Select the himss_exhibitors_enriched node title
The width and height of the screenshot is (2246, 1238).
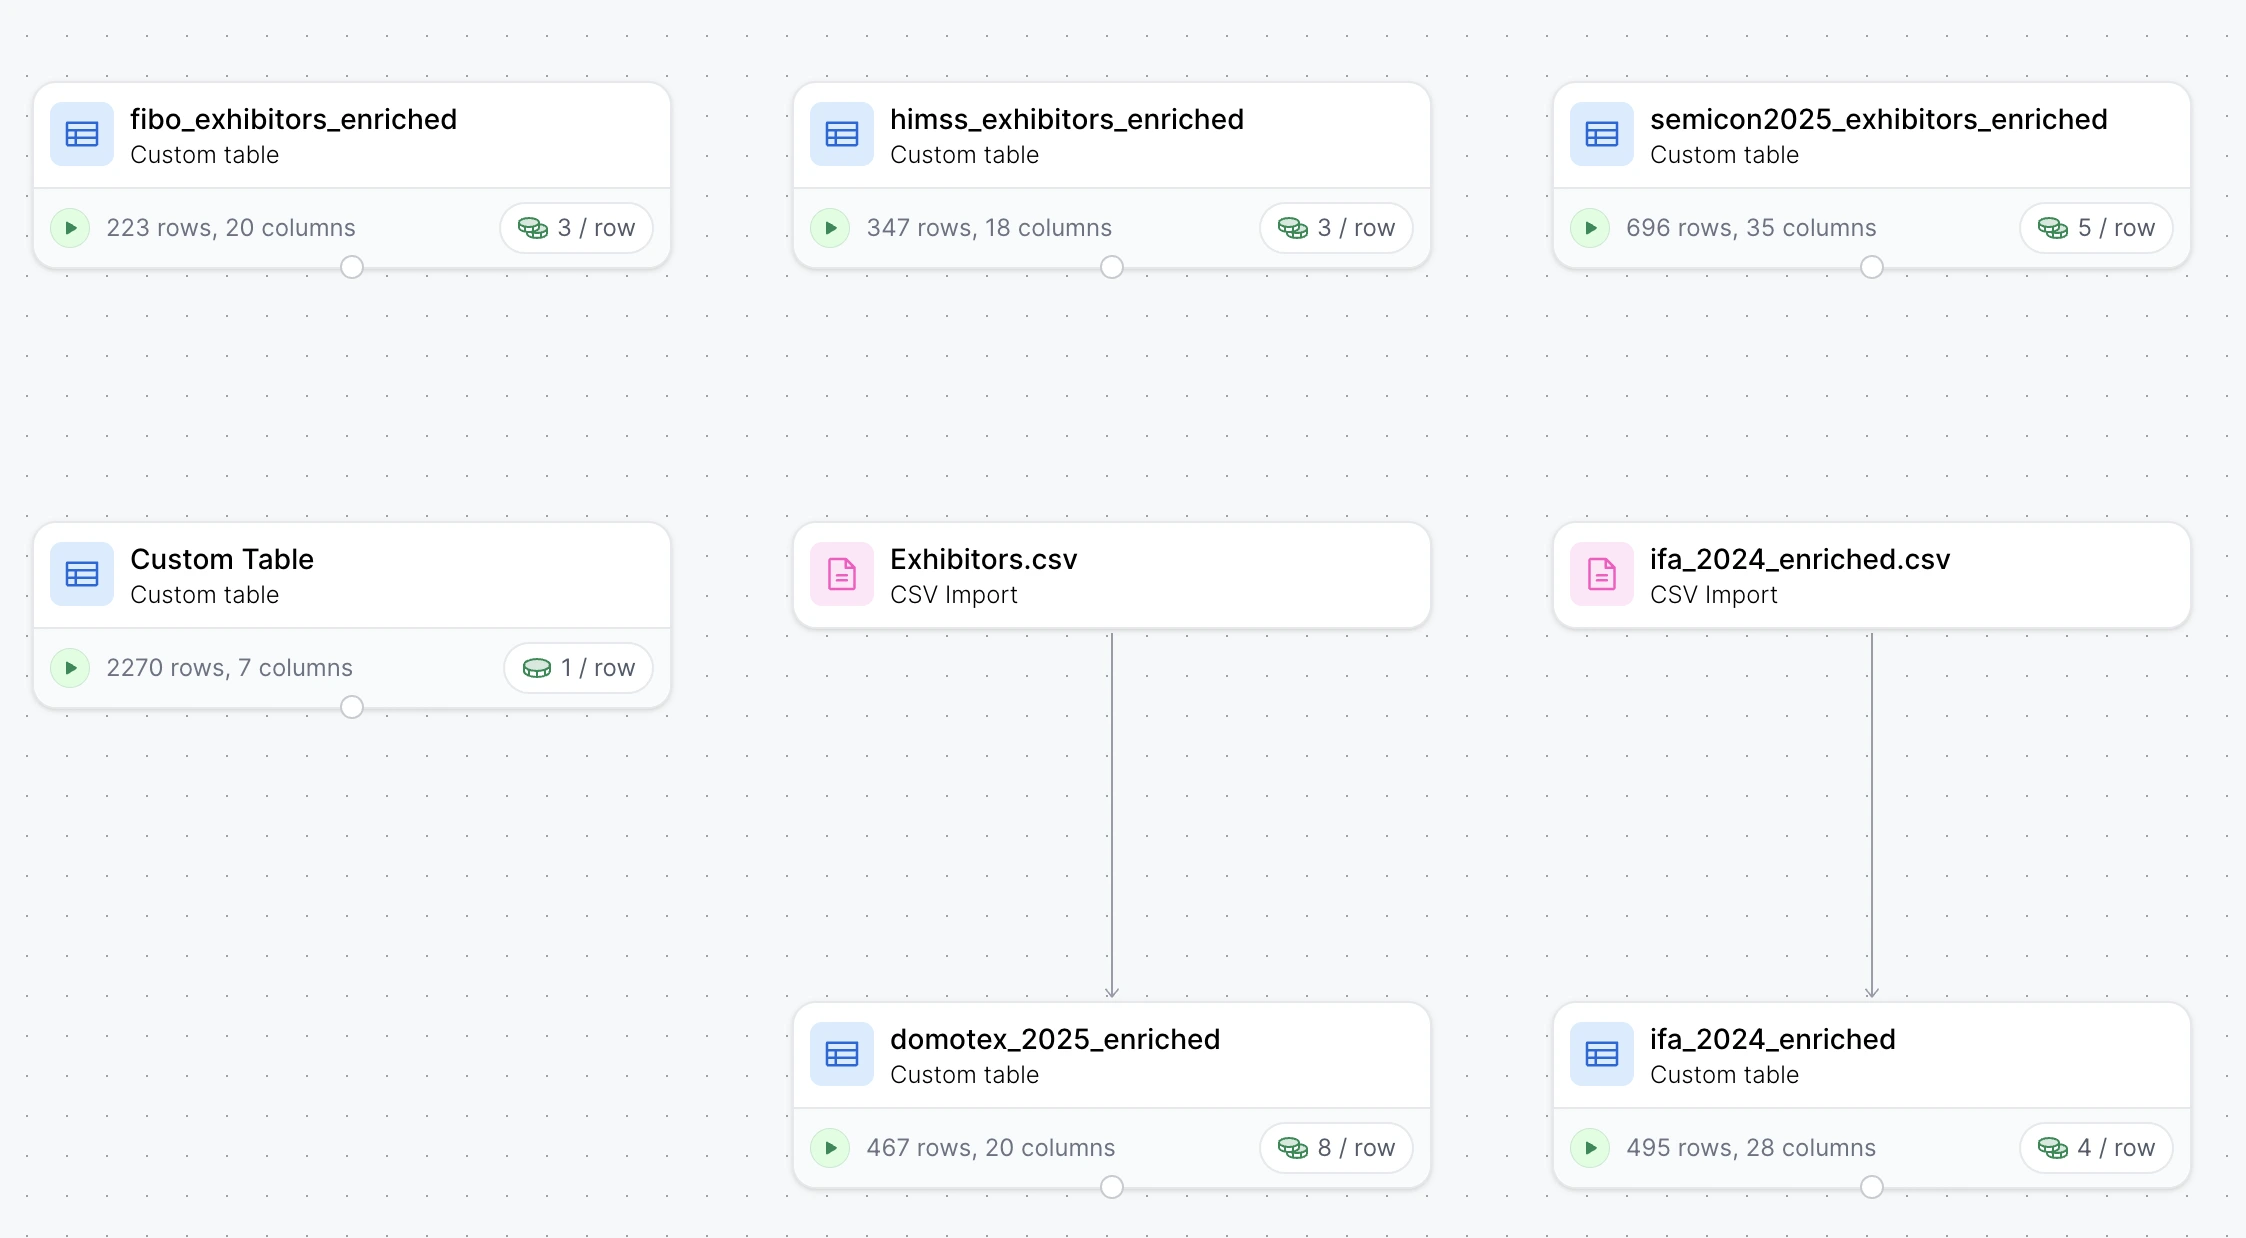[x=1066, y=118]
